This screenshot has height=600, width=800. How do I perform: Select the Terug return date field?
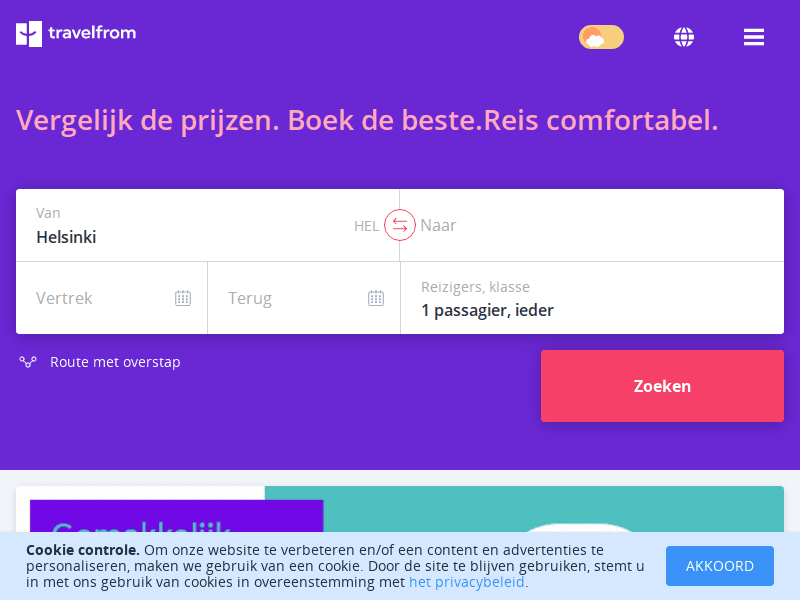click(304, 298)
